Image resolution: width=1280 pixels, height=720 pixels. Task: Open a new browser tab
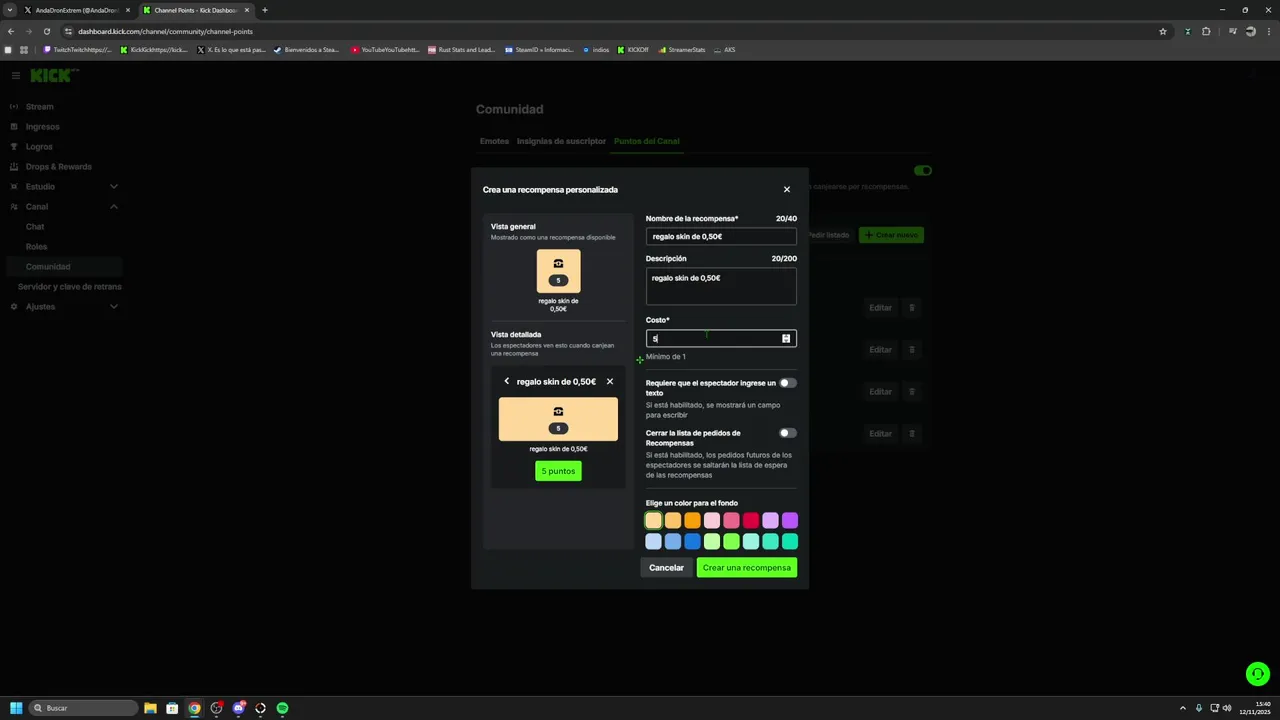(x=265, y=10)
